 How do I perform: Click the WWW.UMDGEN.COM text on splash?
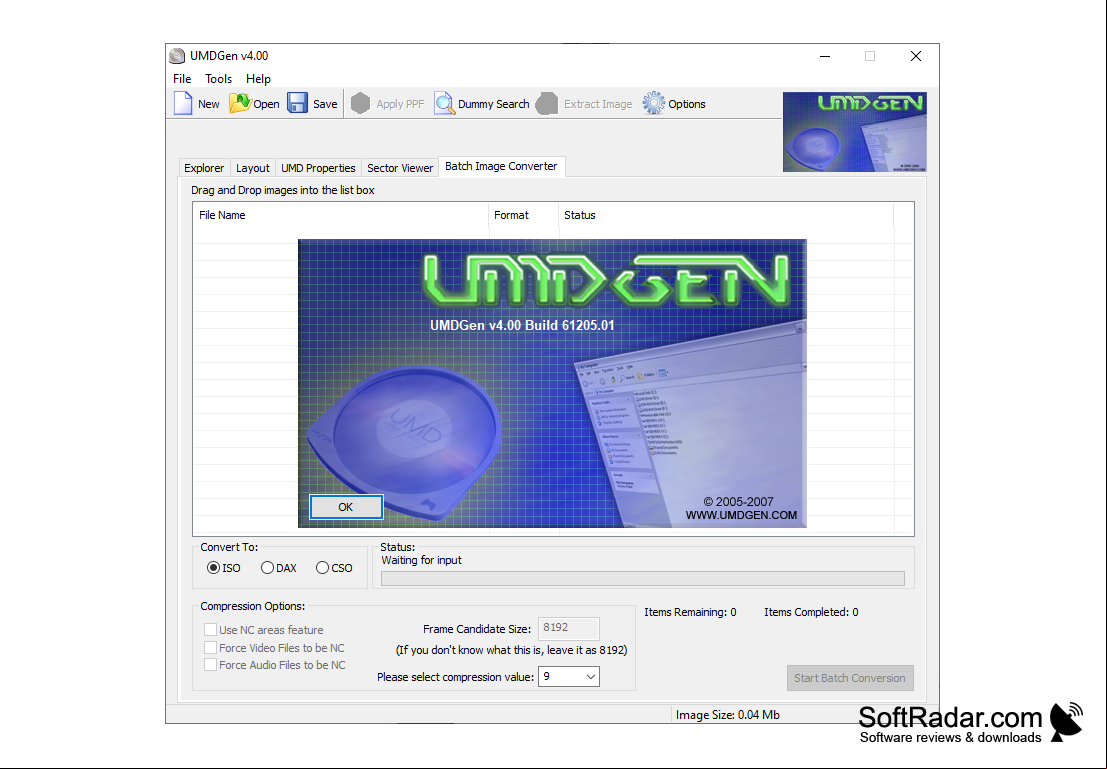click(741, 515)
